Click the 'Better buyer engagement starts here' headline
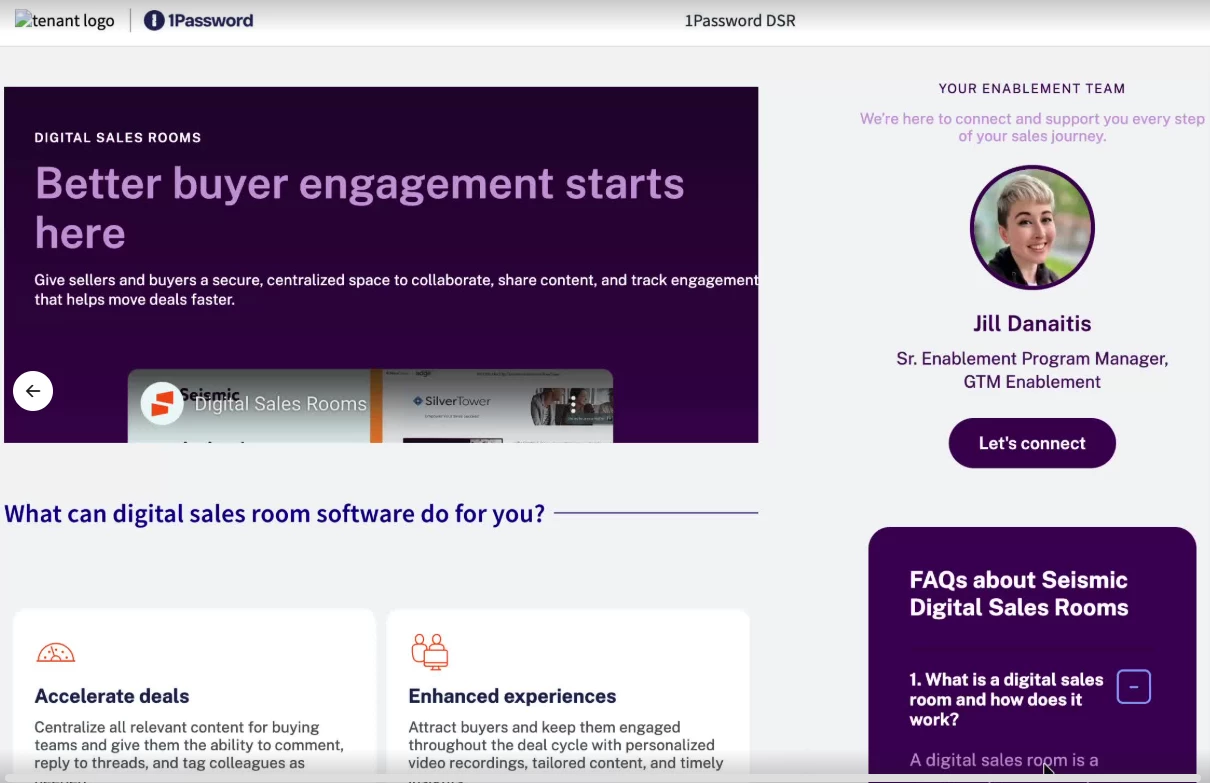This screenshot has width=1210, height=783. point(360,208)
